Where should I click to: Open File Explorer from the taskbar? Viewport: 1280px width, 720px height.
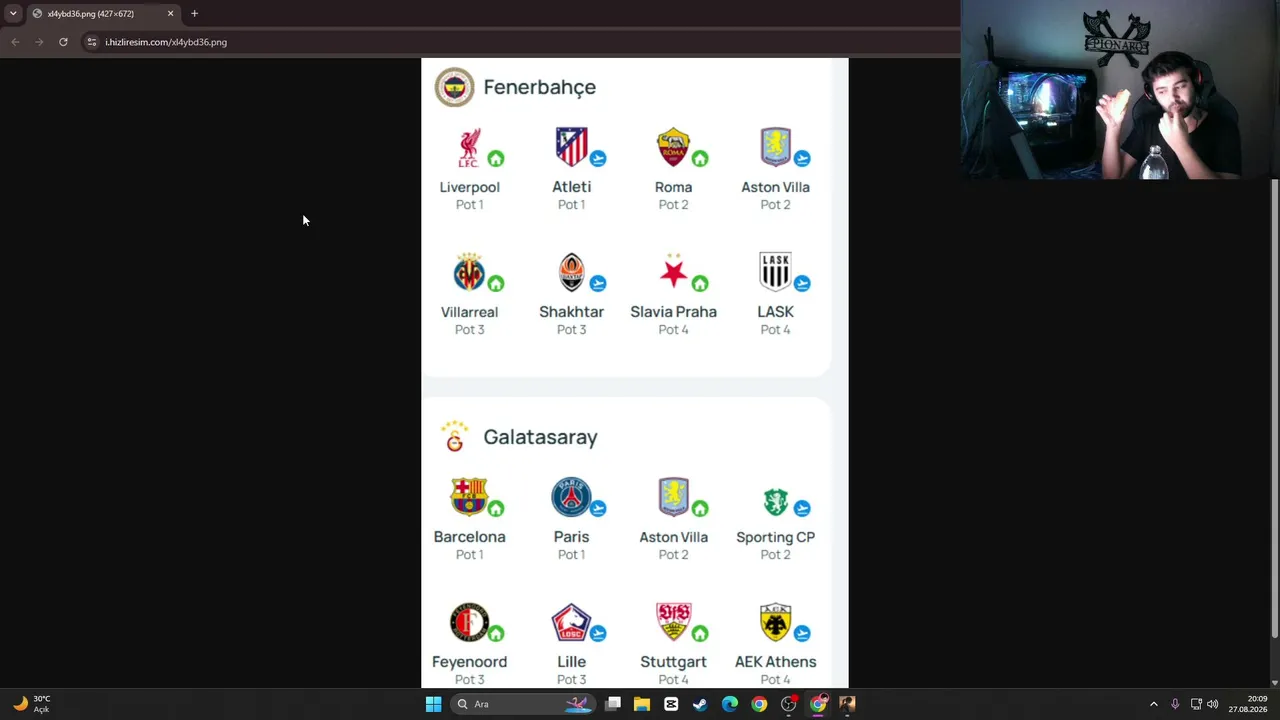click(642, 704)
